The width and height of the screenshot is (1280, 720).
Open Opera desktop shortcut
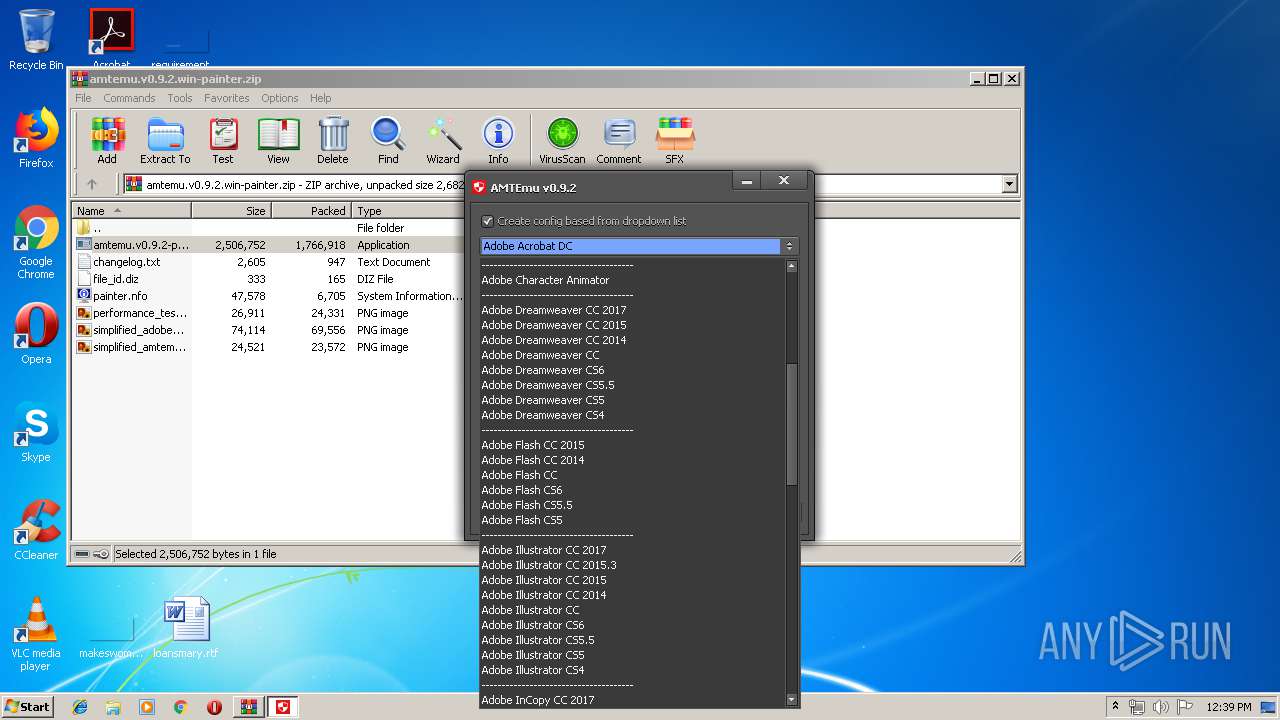[x=36, y=334]
